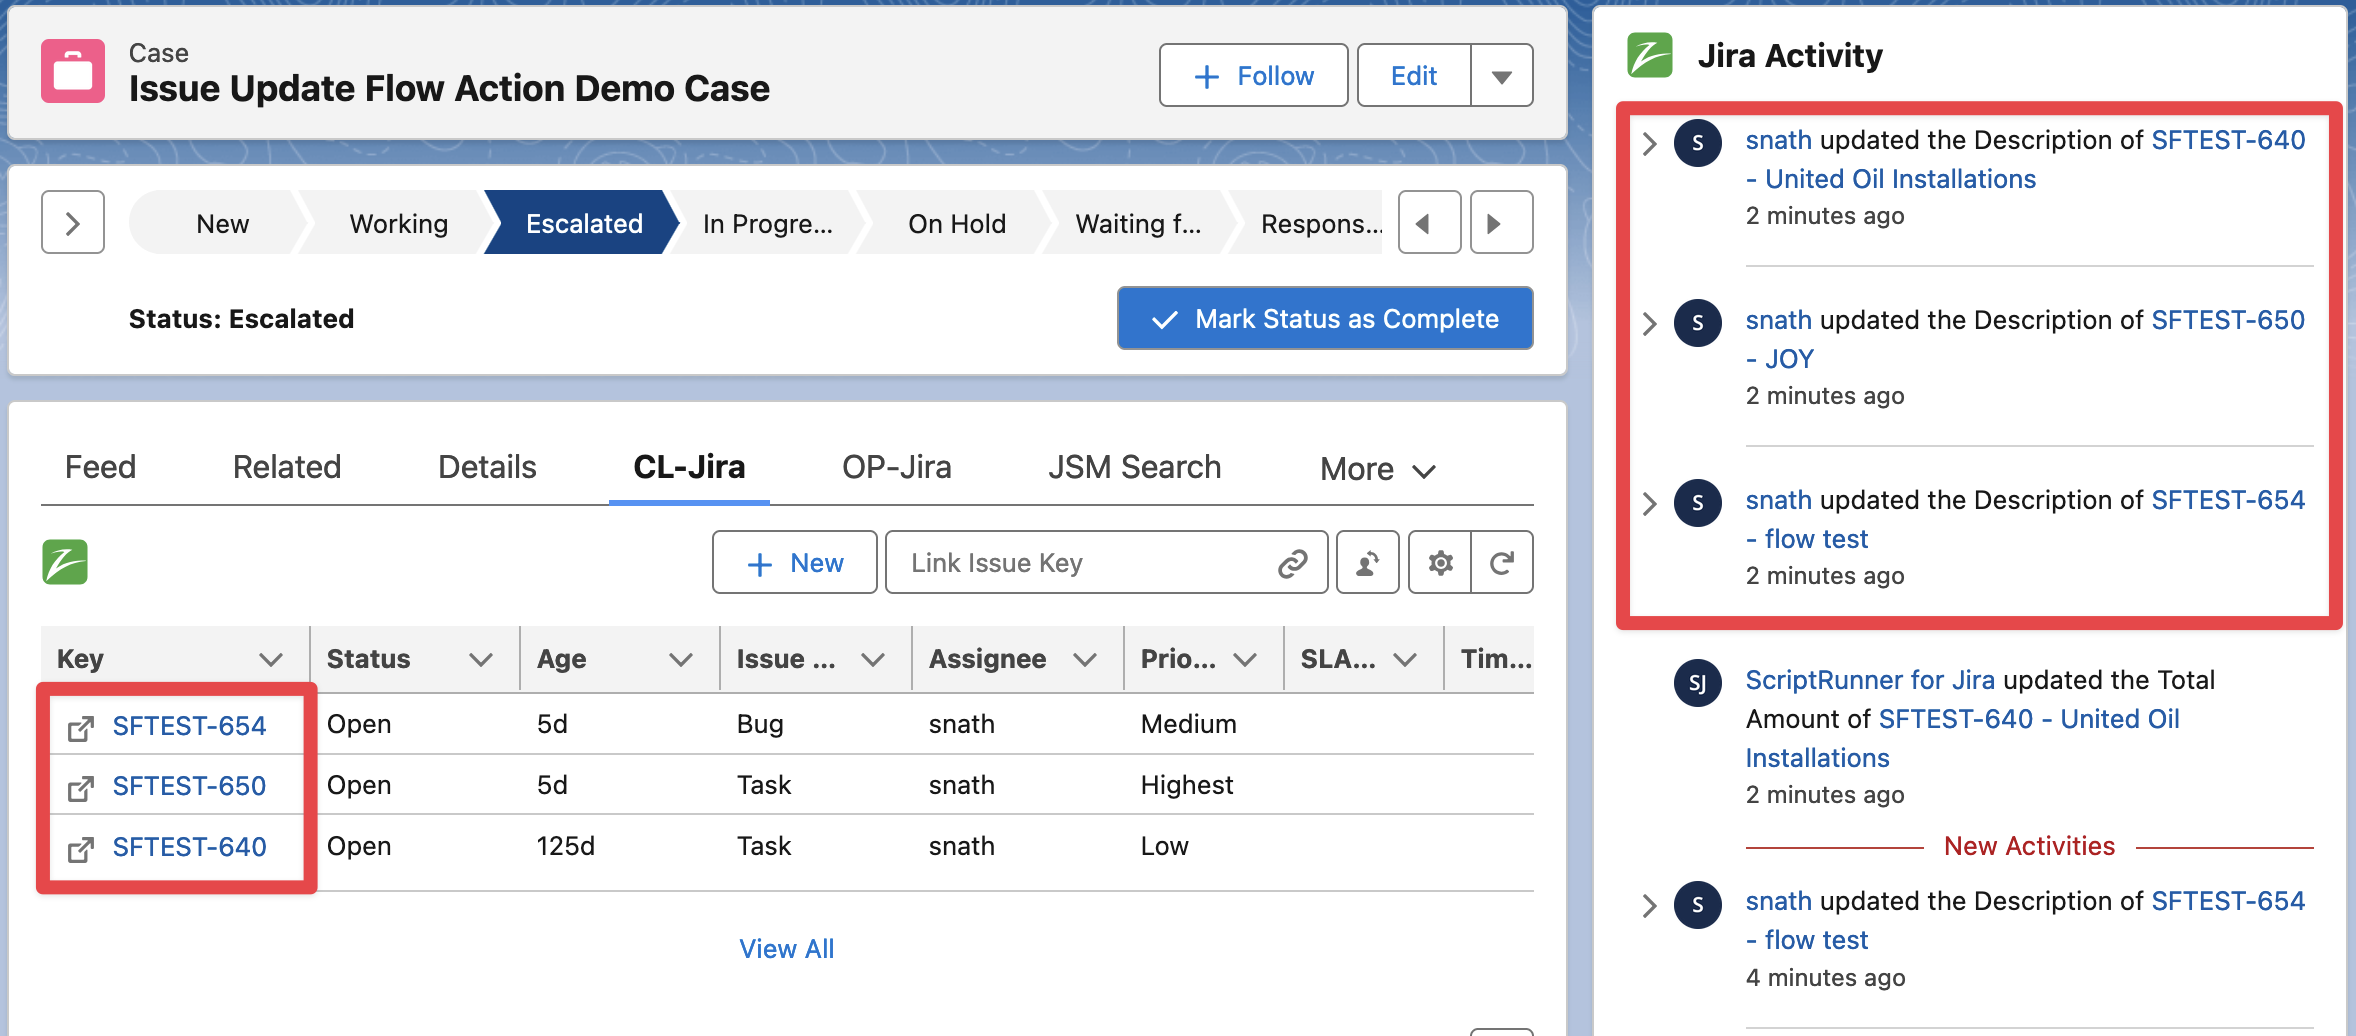2356x1036 pixels.
Task: Switch to the Details tab
Action: pos(487,467)
